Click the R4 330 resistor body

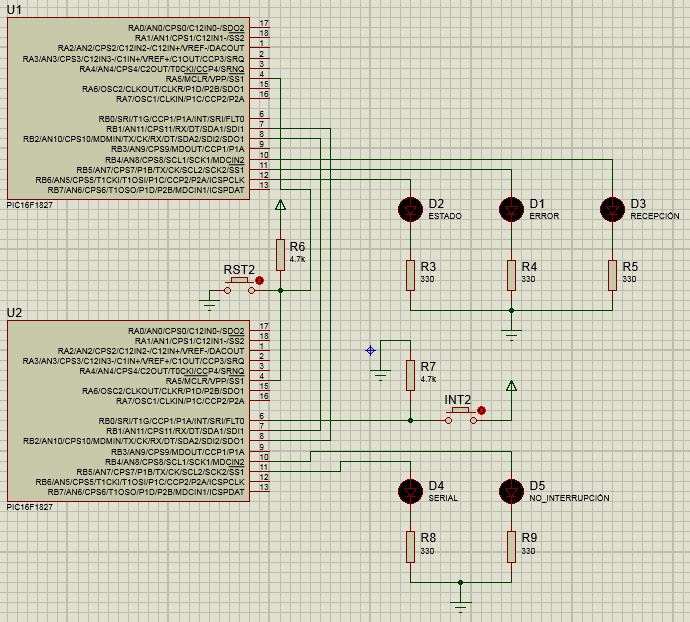click(511, 275)
